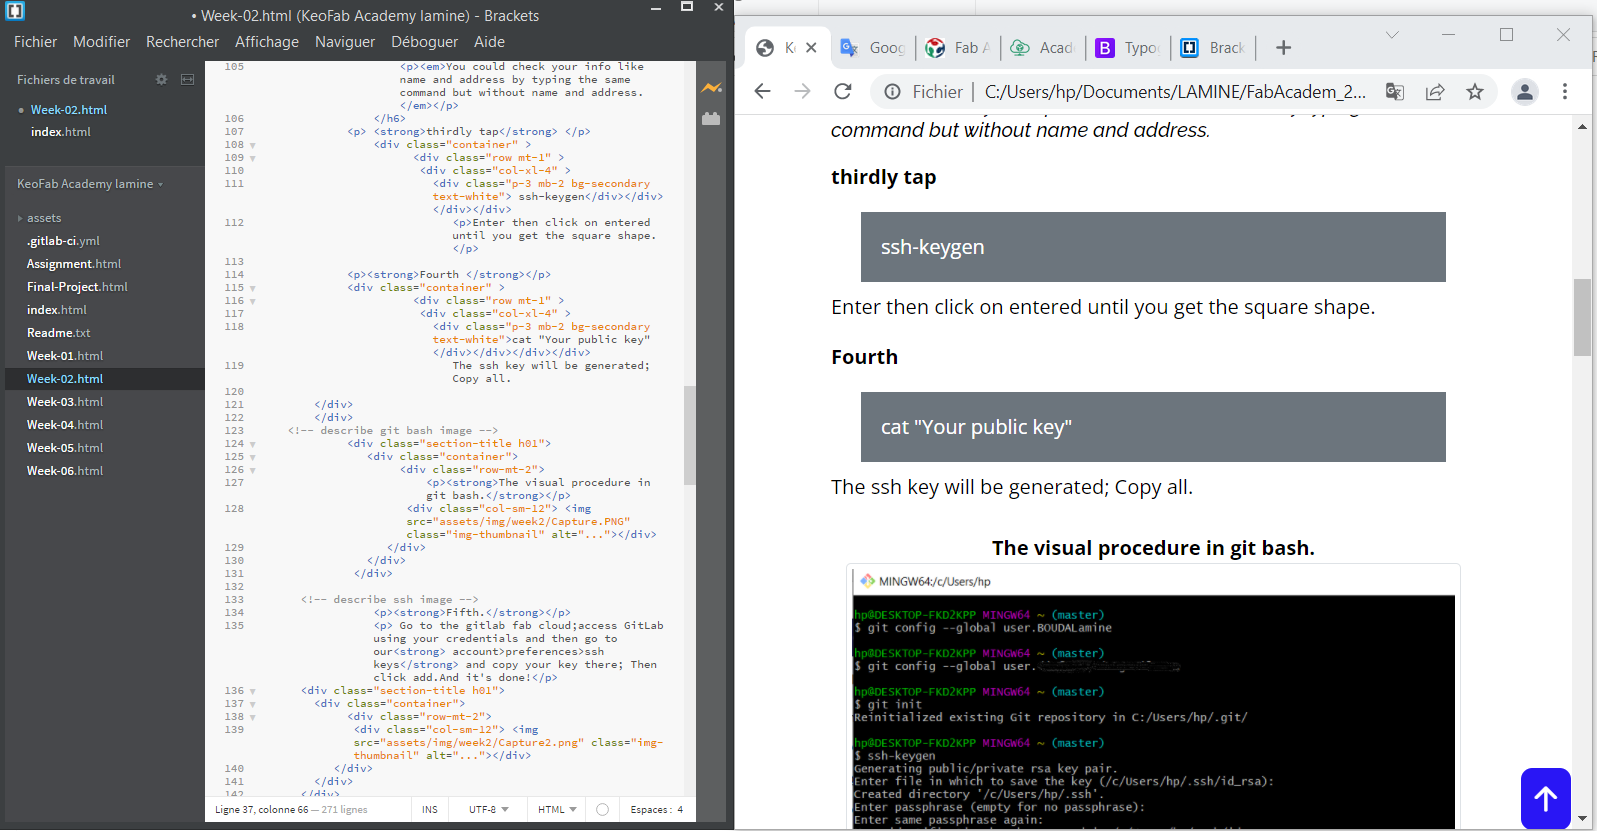The image size is (1597, 831).
Task: Click linting status circle in status bar
Action: click(602, 809)
